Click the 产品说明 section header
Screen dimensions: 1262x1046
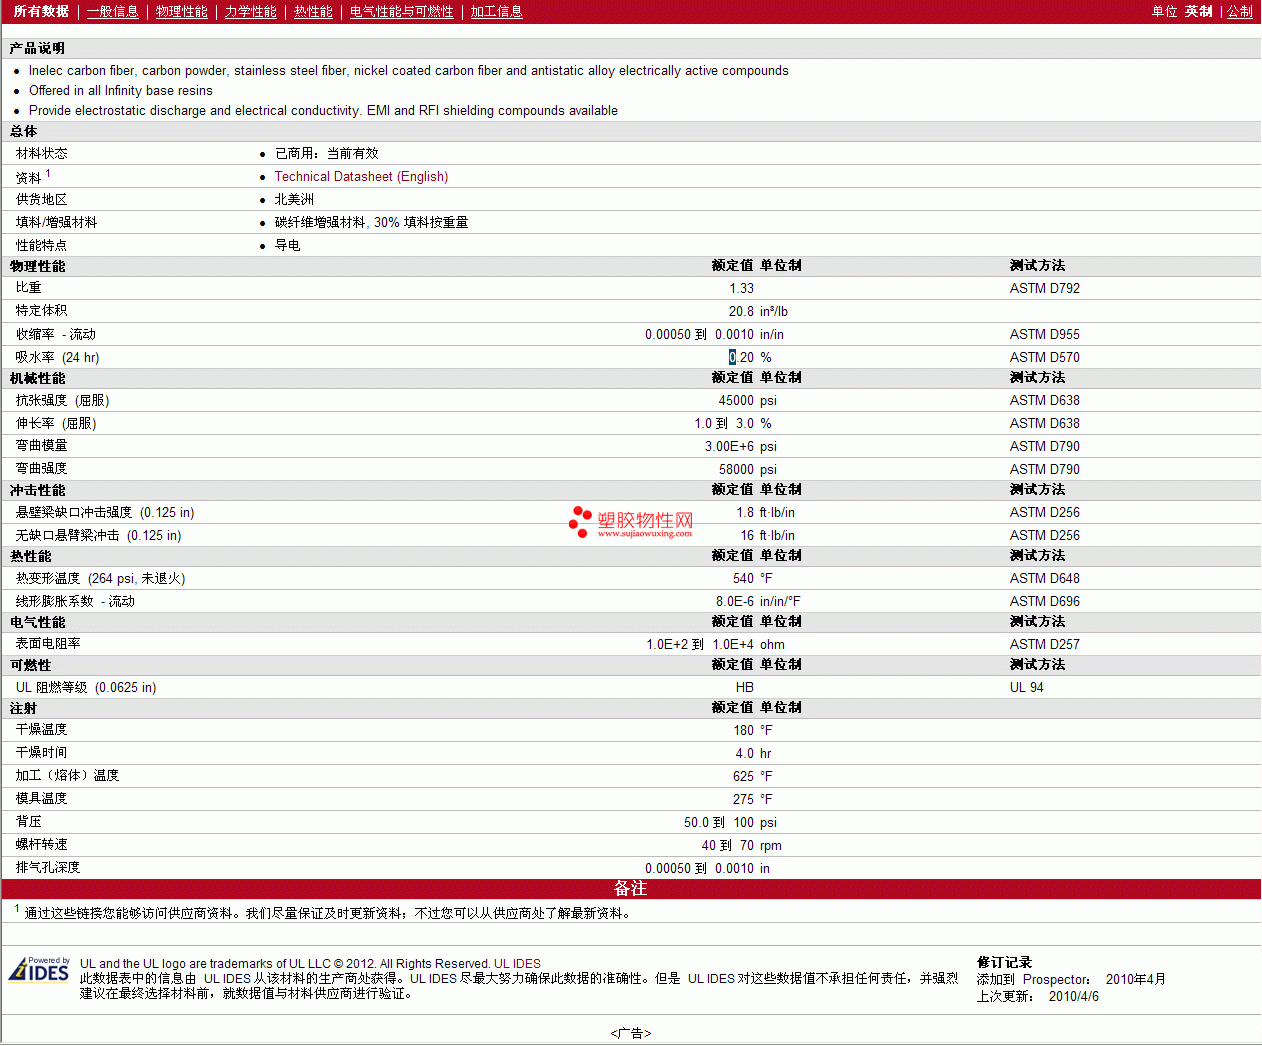[x=37, y=48]
